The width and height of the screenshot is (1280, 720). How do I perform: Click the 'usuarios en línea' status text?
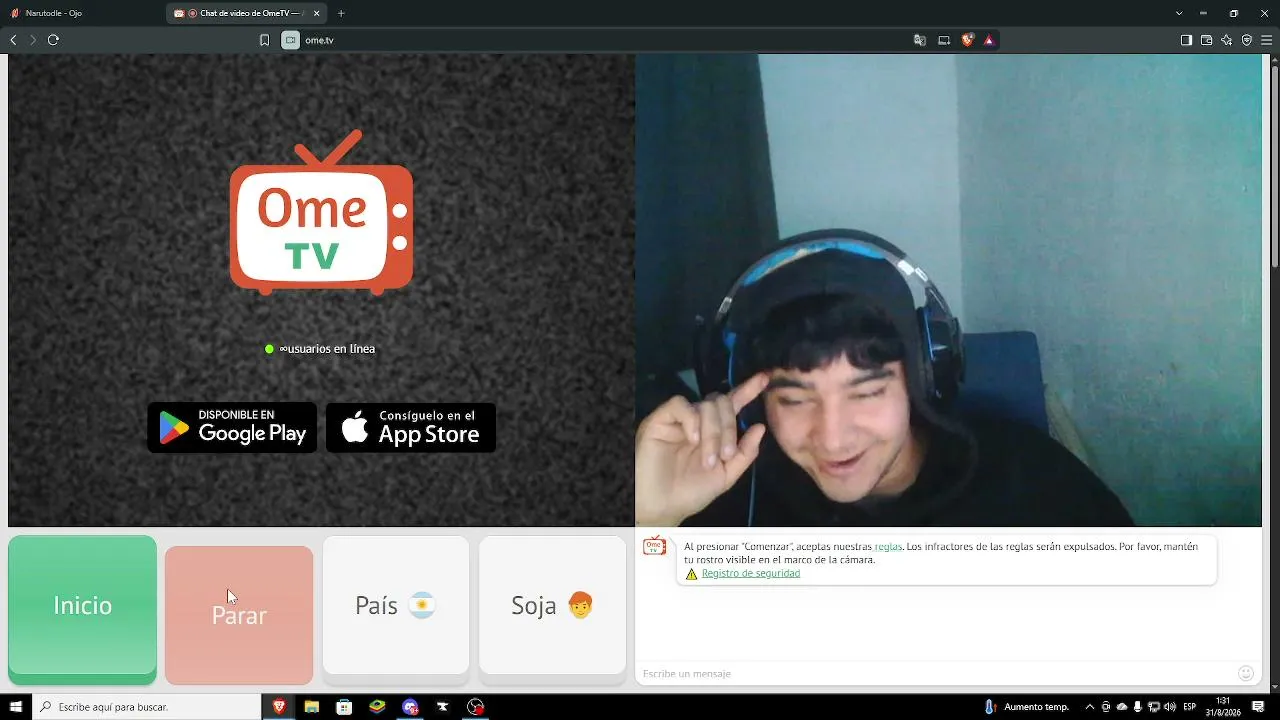pos(327,349)
